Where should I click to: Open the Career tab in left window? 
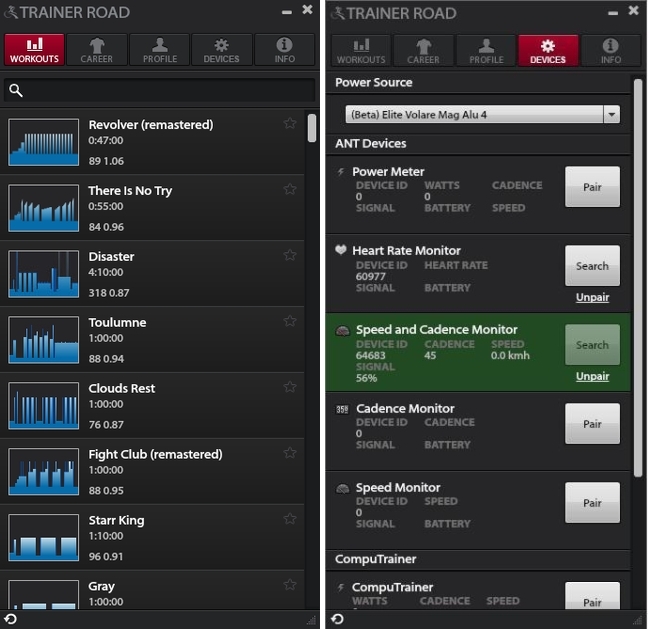(x=97, y=50)
